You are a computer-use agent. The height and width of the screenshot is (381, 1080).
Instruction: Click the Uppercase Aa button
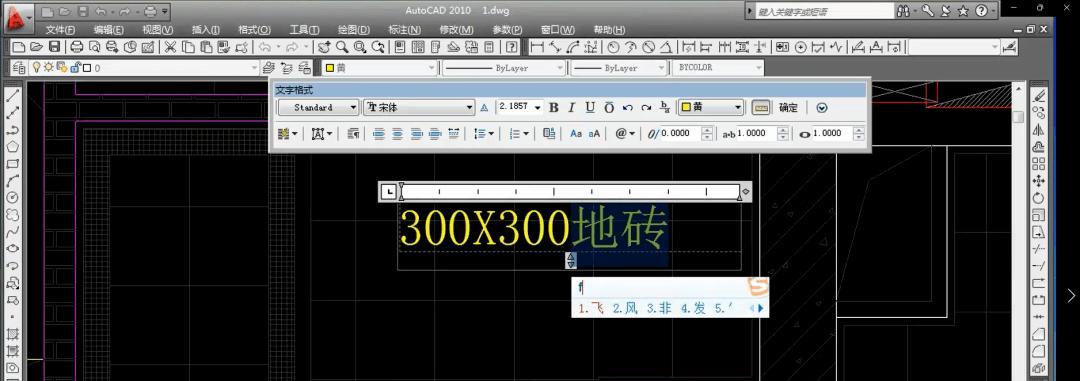click(576, 134)
